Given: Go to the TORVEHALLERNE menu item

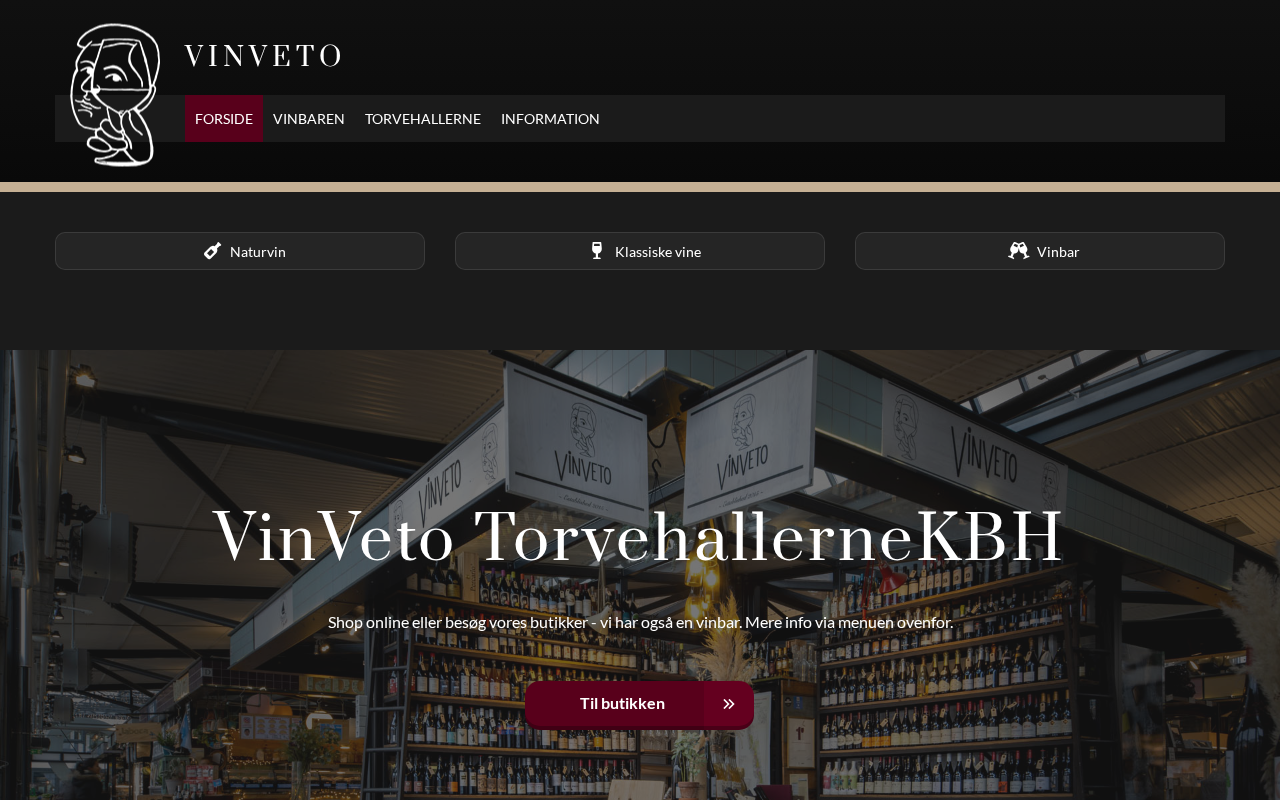Looking at the screenshot, I should [423, 119].
